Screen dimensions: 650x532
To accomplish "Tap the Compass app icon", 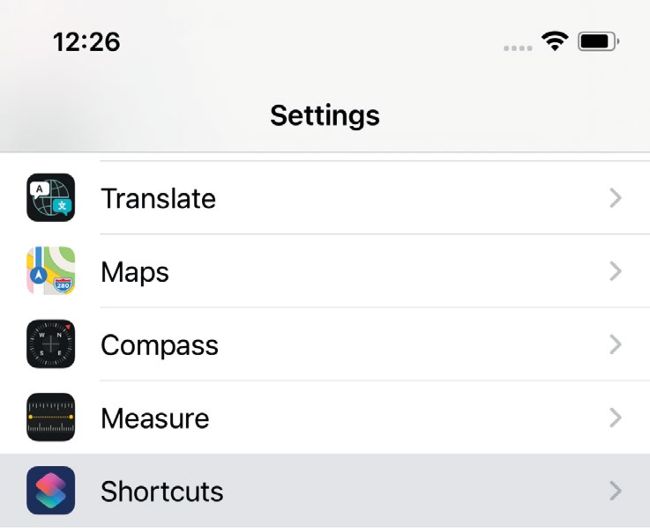I will [x=51, y=344].
